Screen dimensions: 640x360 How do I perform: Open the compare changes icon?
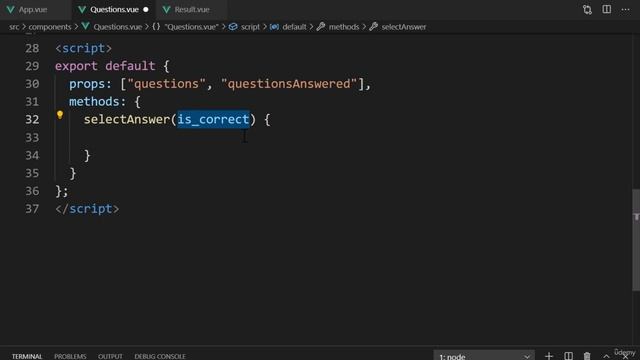click(x=587, y=9)
